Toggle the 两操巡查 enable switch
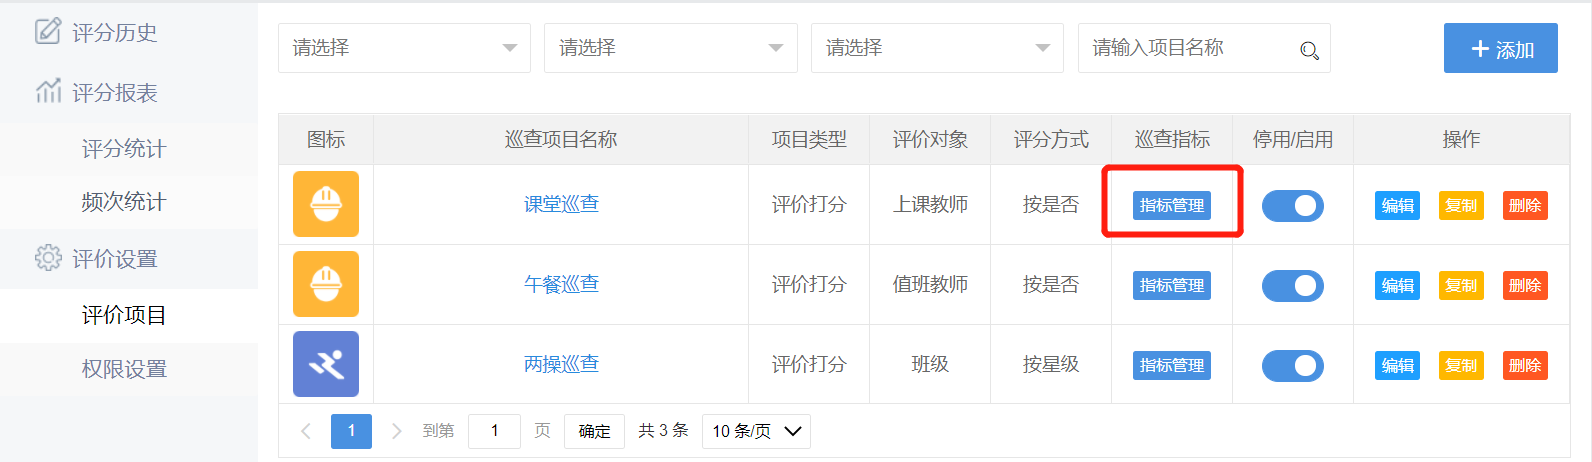The width and height of the screenshot is (1592, 462). tap(1292, 365)
